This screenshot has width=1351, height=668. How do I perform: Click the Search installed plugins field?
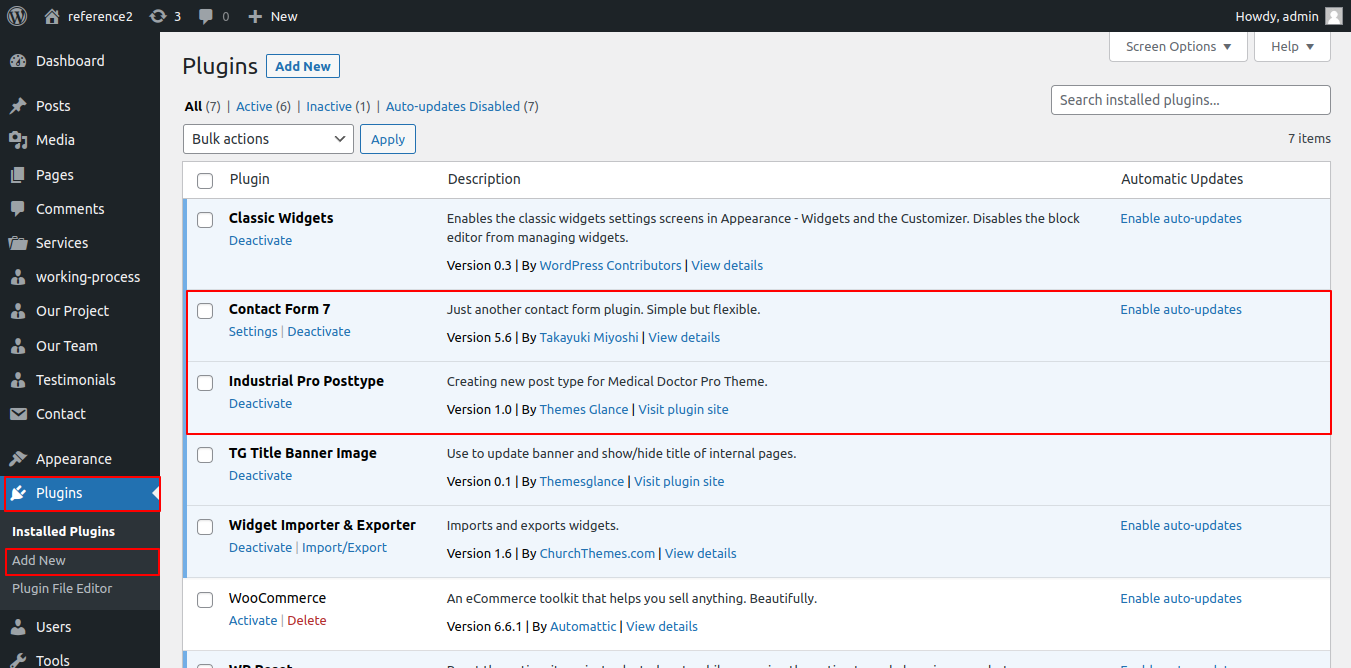[x=1190, y=100]
